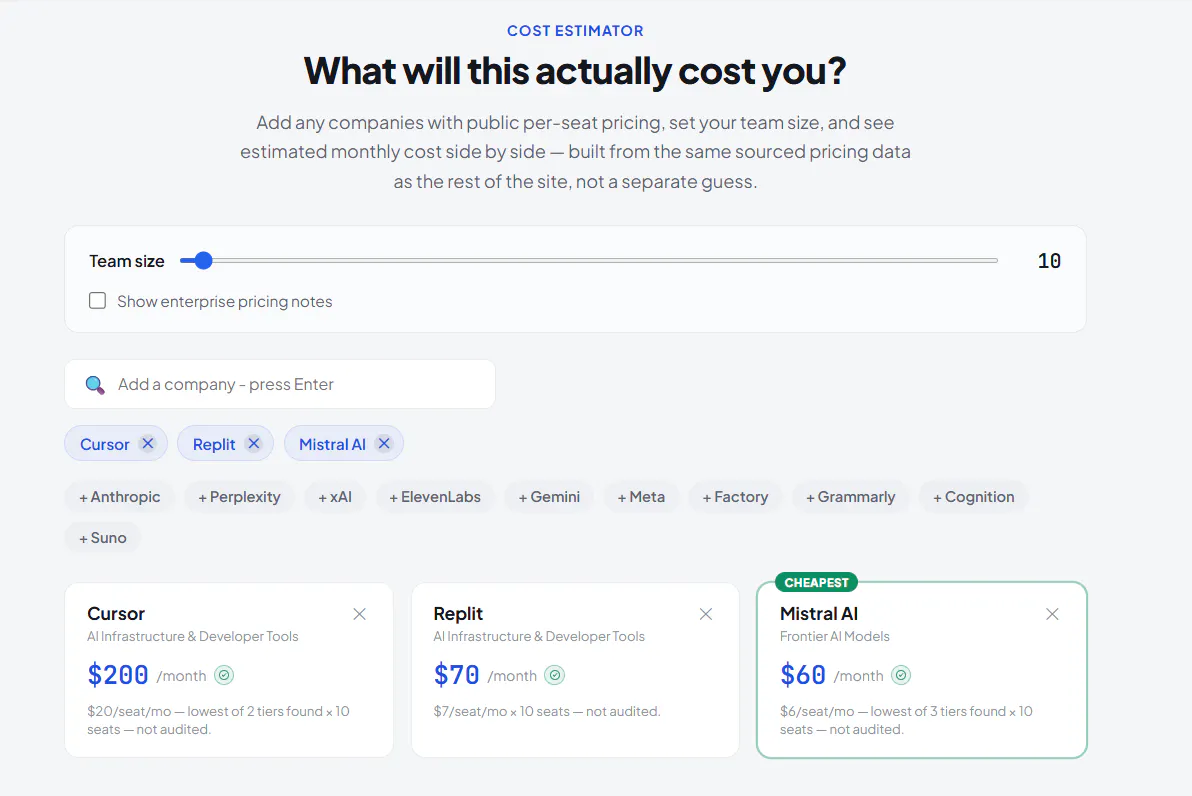Click the verified checkmark beside Mistral $60
The width and height of the screenshot is (1192, 796).
pos(901,675)
